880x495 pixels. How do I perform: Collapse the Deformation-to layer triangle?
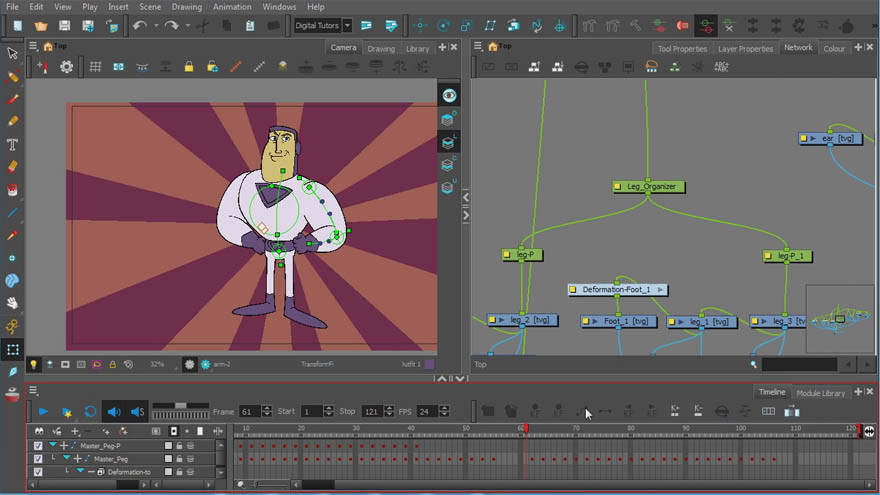80,471
